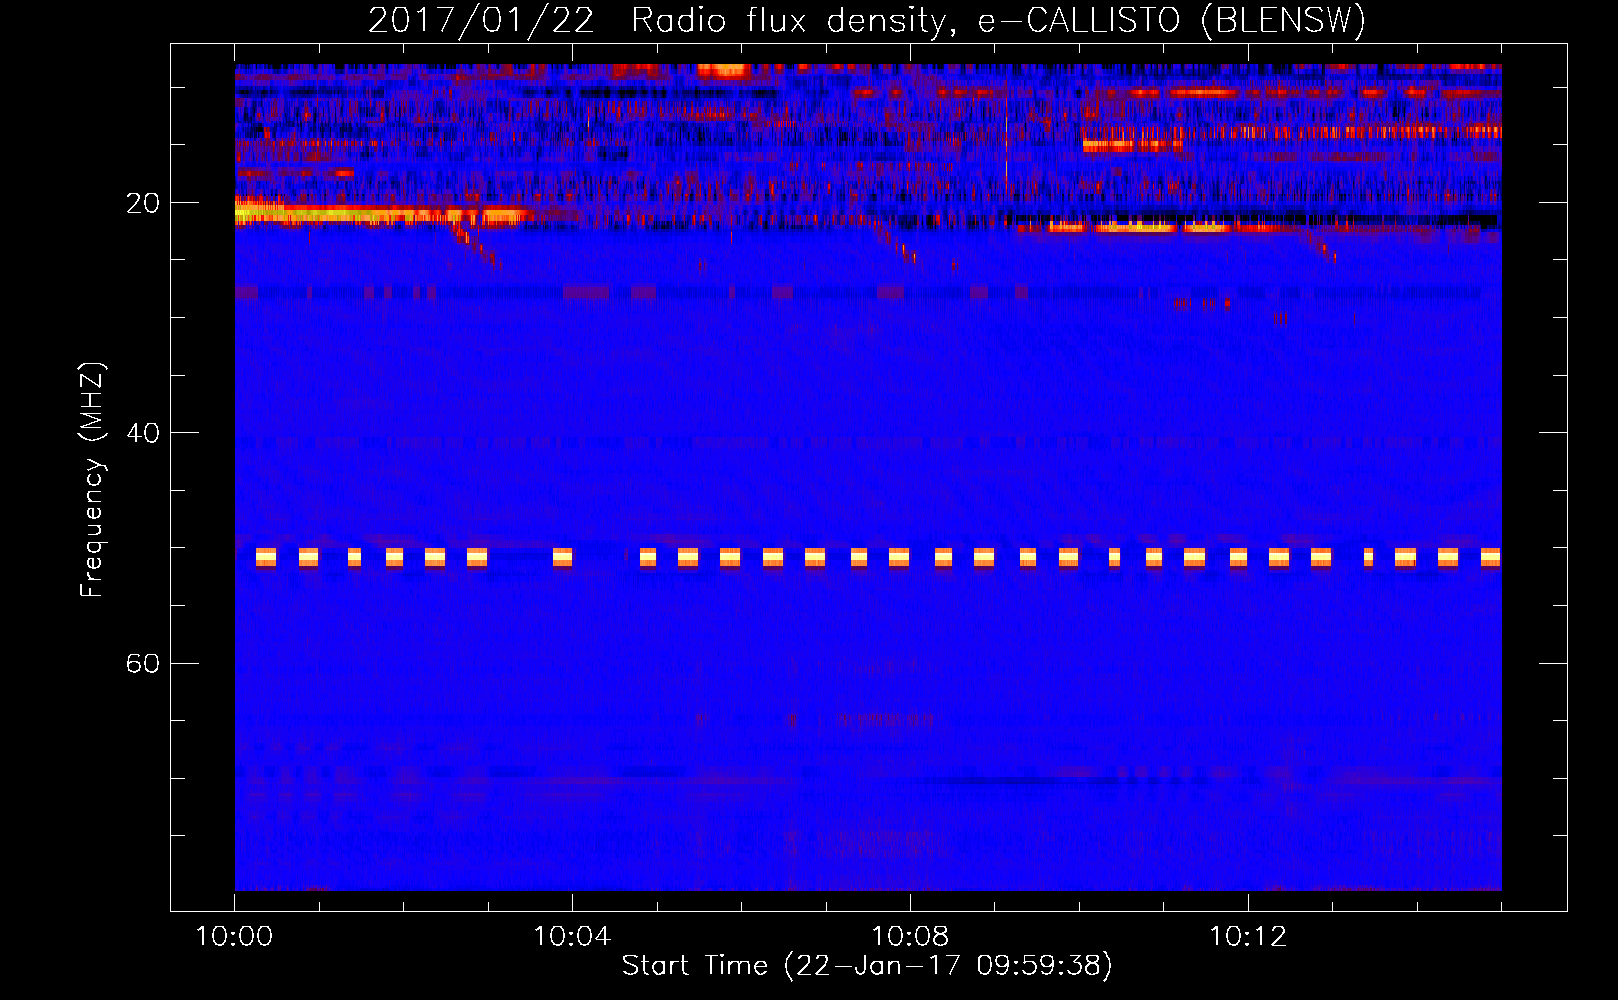Click the 60 frequency tick label
1618x1000 pixels.
[x=143, y=664]
